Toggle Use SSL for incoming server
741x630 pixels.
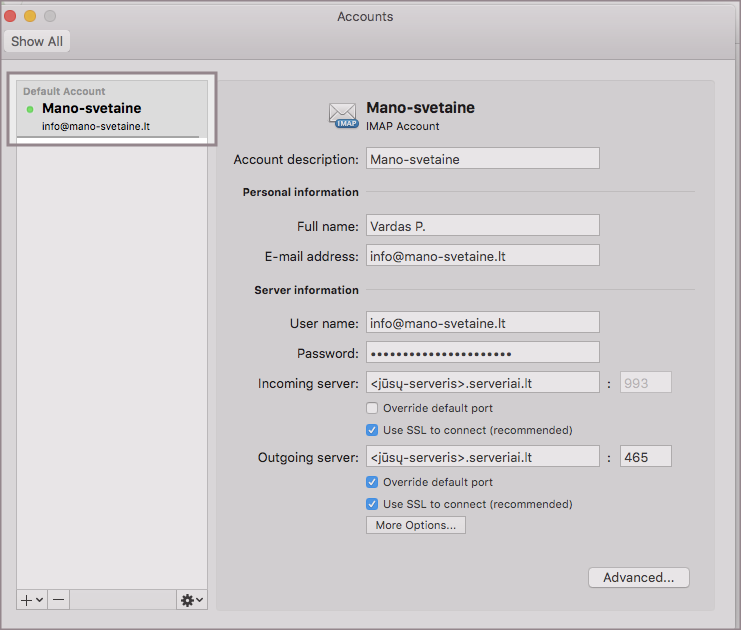(372, 430)
